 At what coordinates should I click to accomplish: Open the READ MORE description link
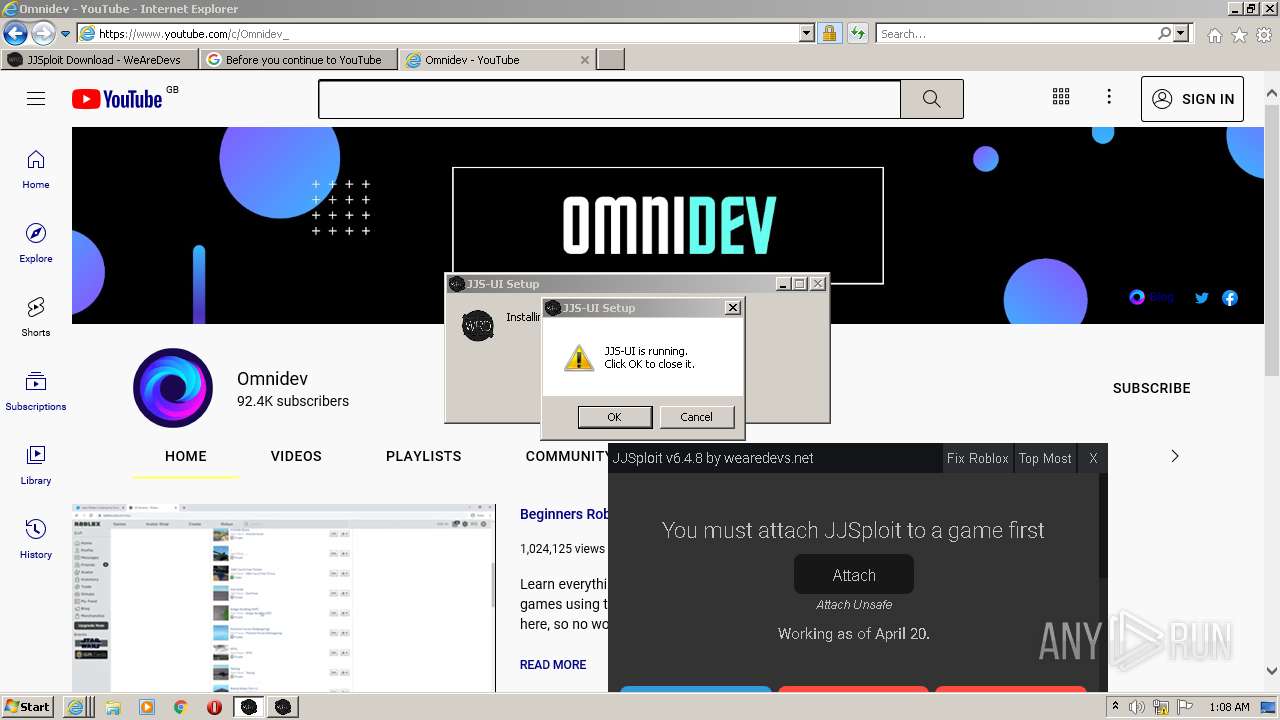[553, 665]
